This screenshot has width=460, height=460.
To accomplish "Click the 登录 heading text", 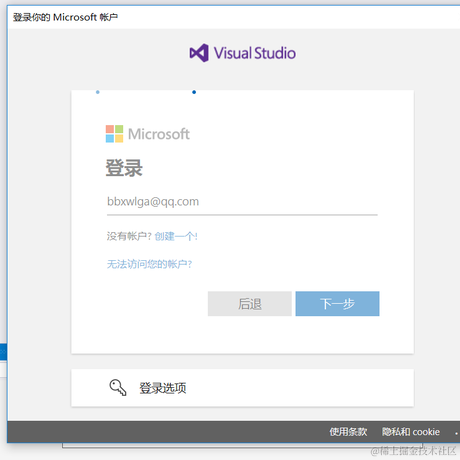I will tap(124, 168).
